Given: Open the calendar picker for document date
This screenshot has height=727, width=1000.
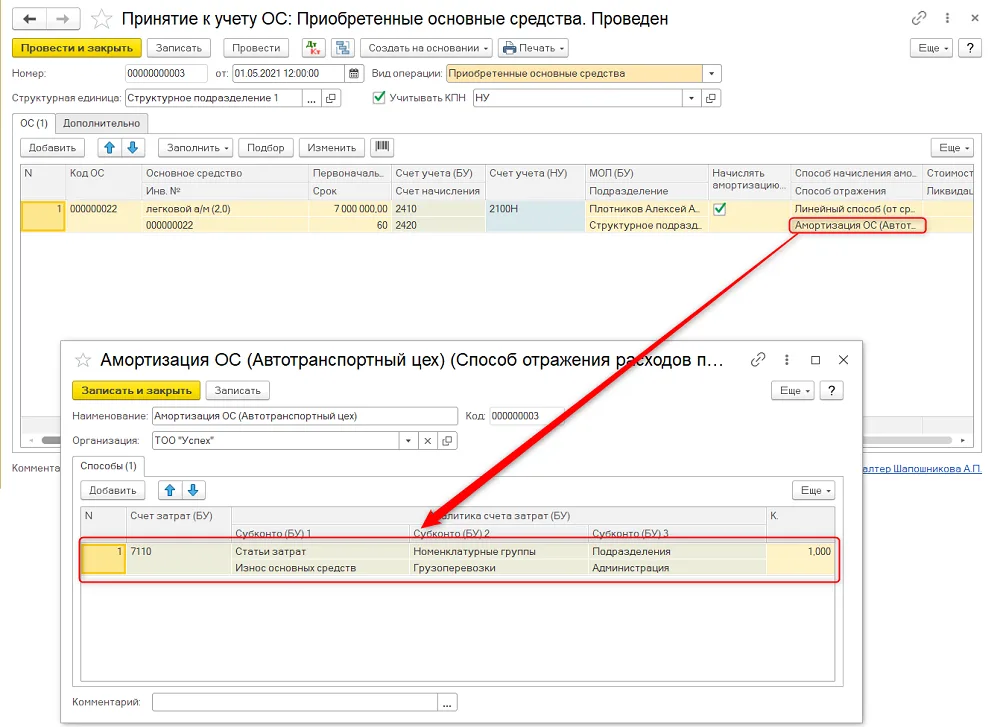Looking at the screenshot, I should tap(354, 73).
